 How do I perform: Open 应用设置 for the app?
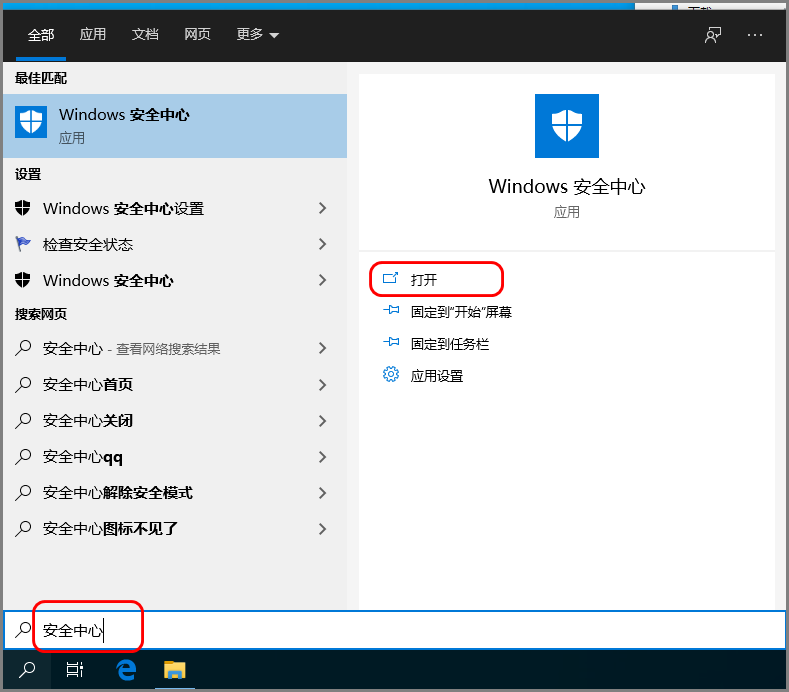437,376
